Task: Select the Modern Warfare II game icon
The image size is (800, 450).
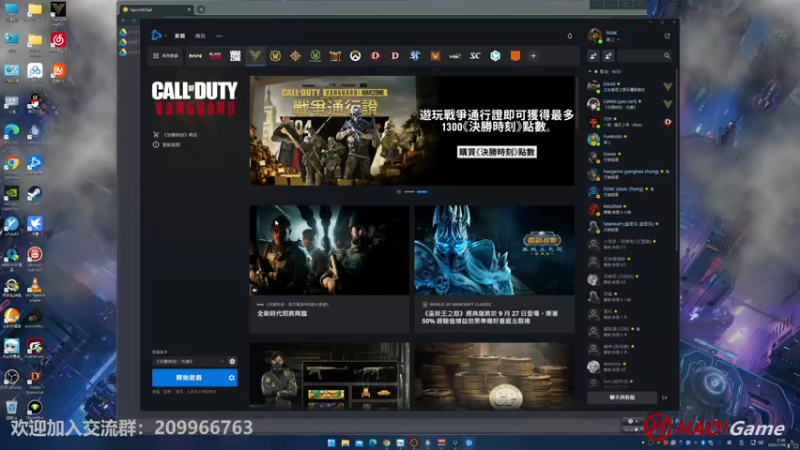Action: pyautogui.click(x=195, y=56)
